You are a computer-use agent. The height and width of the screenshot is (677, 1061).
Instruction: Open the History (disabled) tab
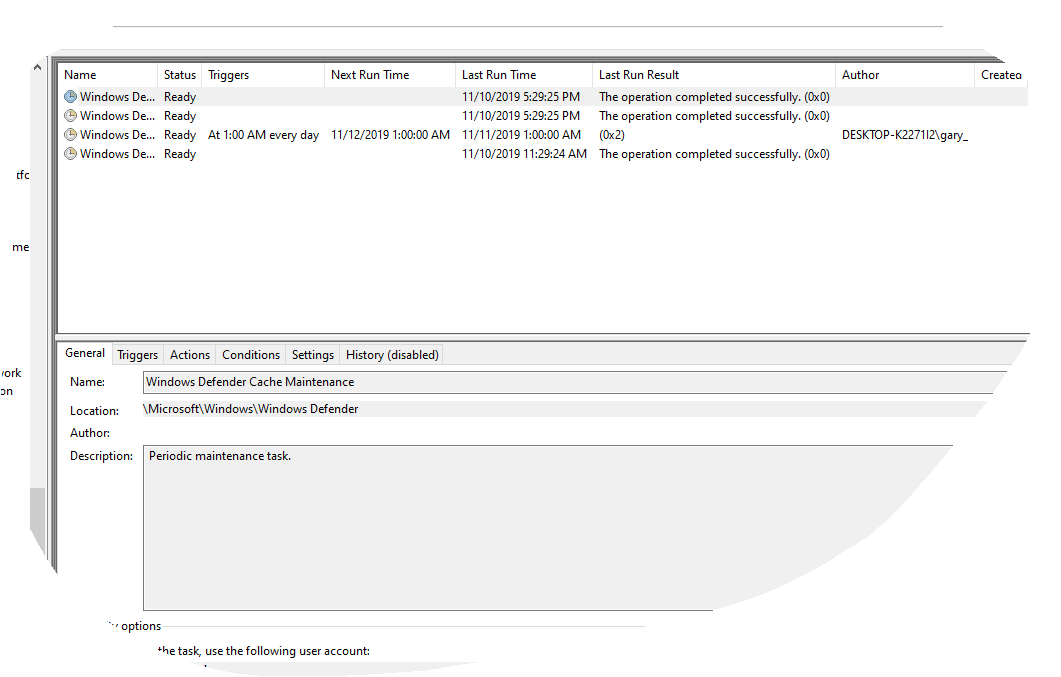point(392,355)
